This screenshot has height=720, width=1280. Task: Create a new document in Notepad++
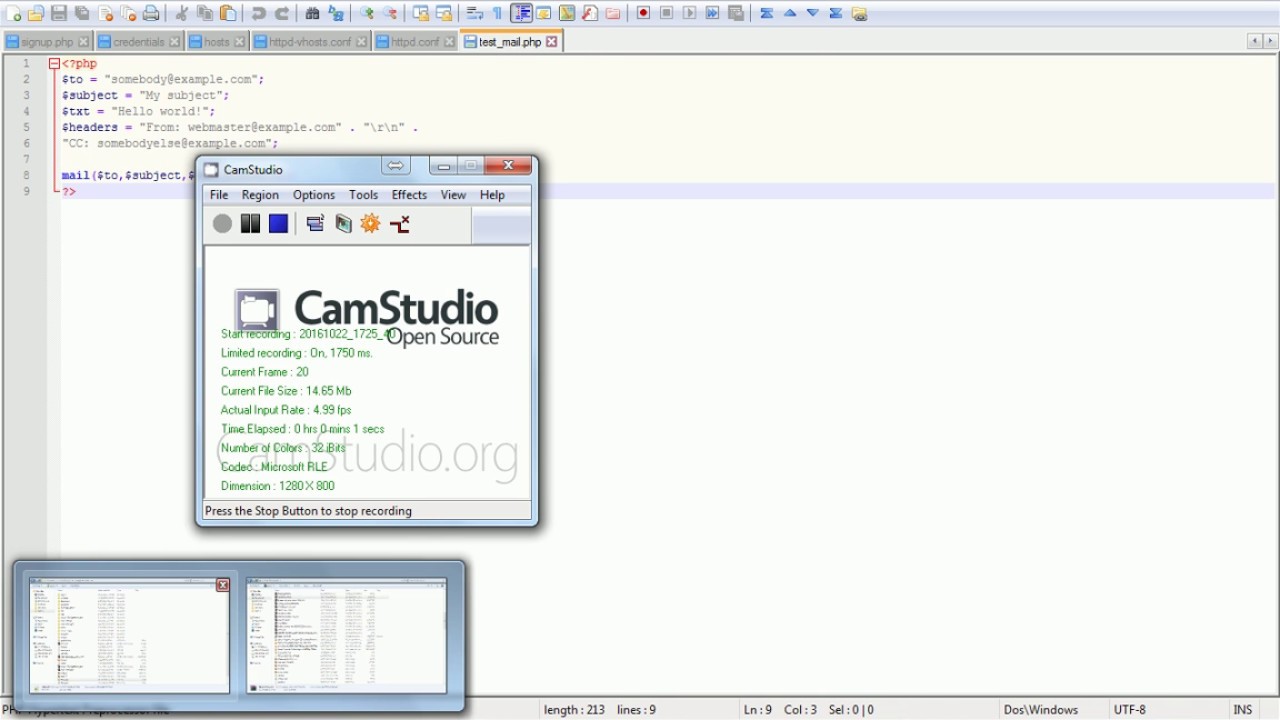pos(13,14)
